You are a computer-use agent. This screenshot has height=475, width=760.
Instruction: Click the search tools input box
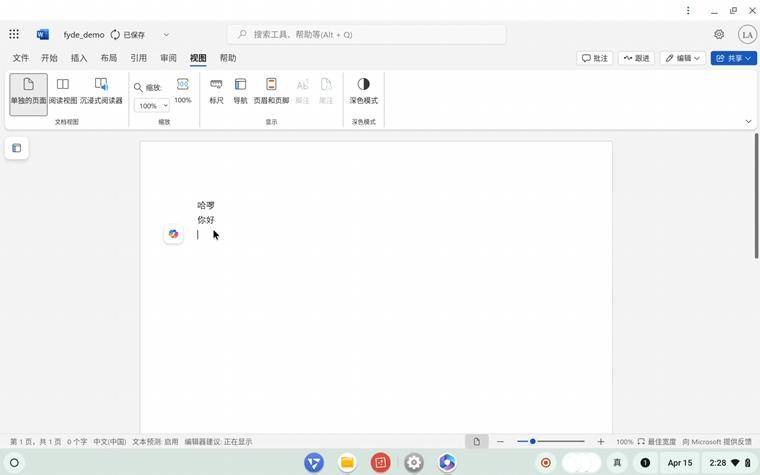366,34
